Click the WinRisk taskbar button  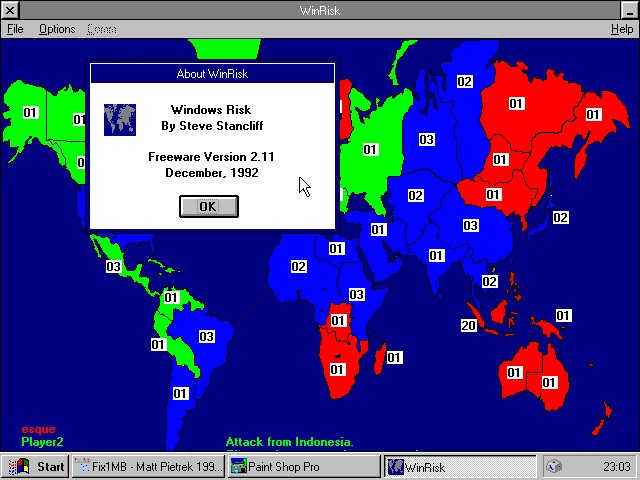click(x=460, y=466)
